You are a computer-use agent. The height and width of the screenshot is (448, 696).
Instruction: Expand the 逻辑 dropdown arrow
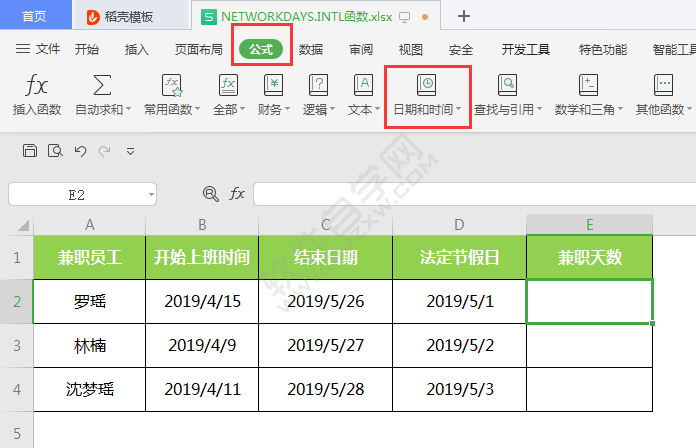click(x=332, y=109)
